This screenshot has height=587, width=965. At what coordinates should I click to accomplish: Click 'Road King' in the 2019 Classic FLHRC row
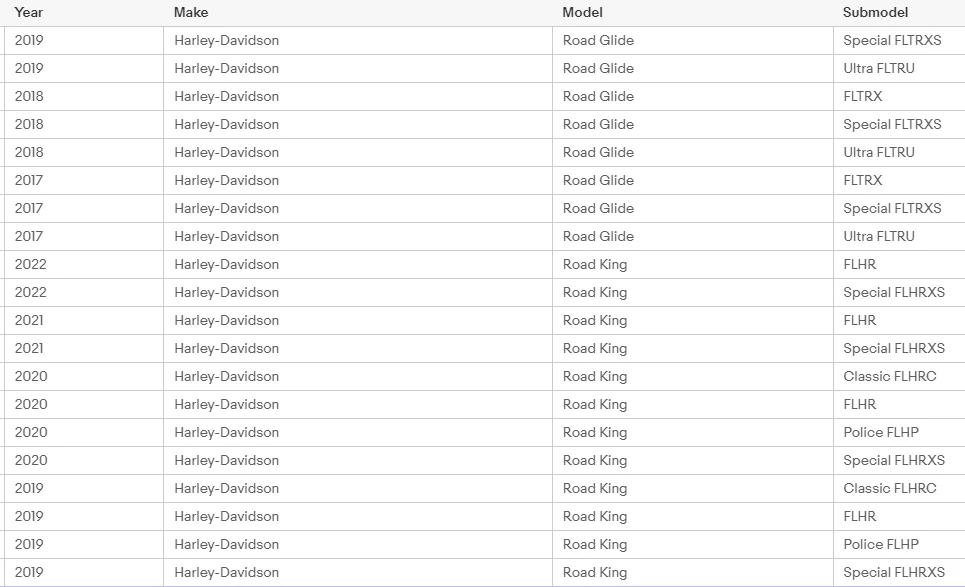[595, 489]
